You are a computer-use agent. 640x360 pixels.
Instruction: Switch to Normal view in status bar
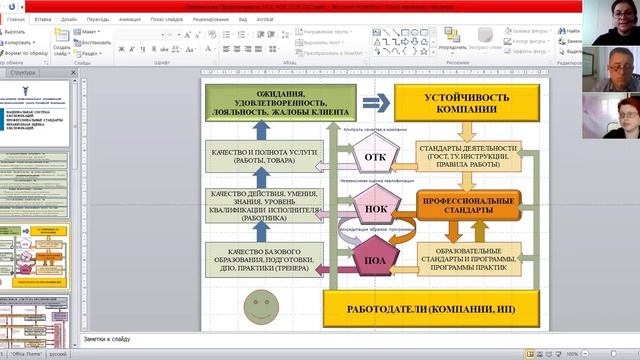530,354
